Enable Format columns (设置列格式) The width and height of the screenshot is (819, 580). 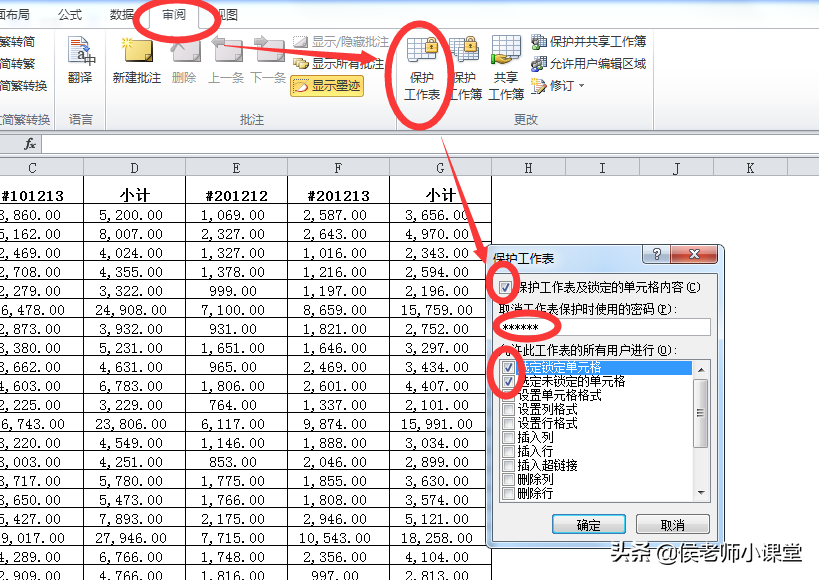tap(508, 409)
